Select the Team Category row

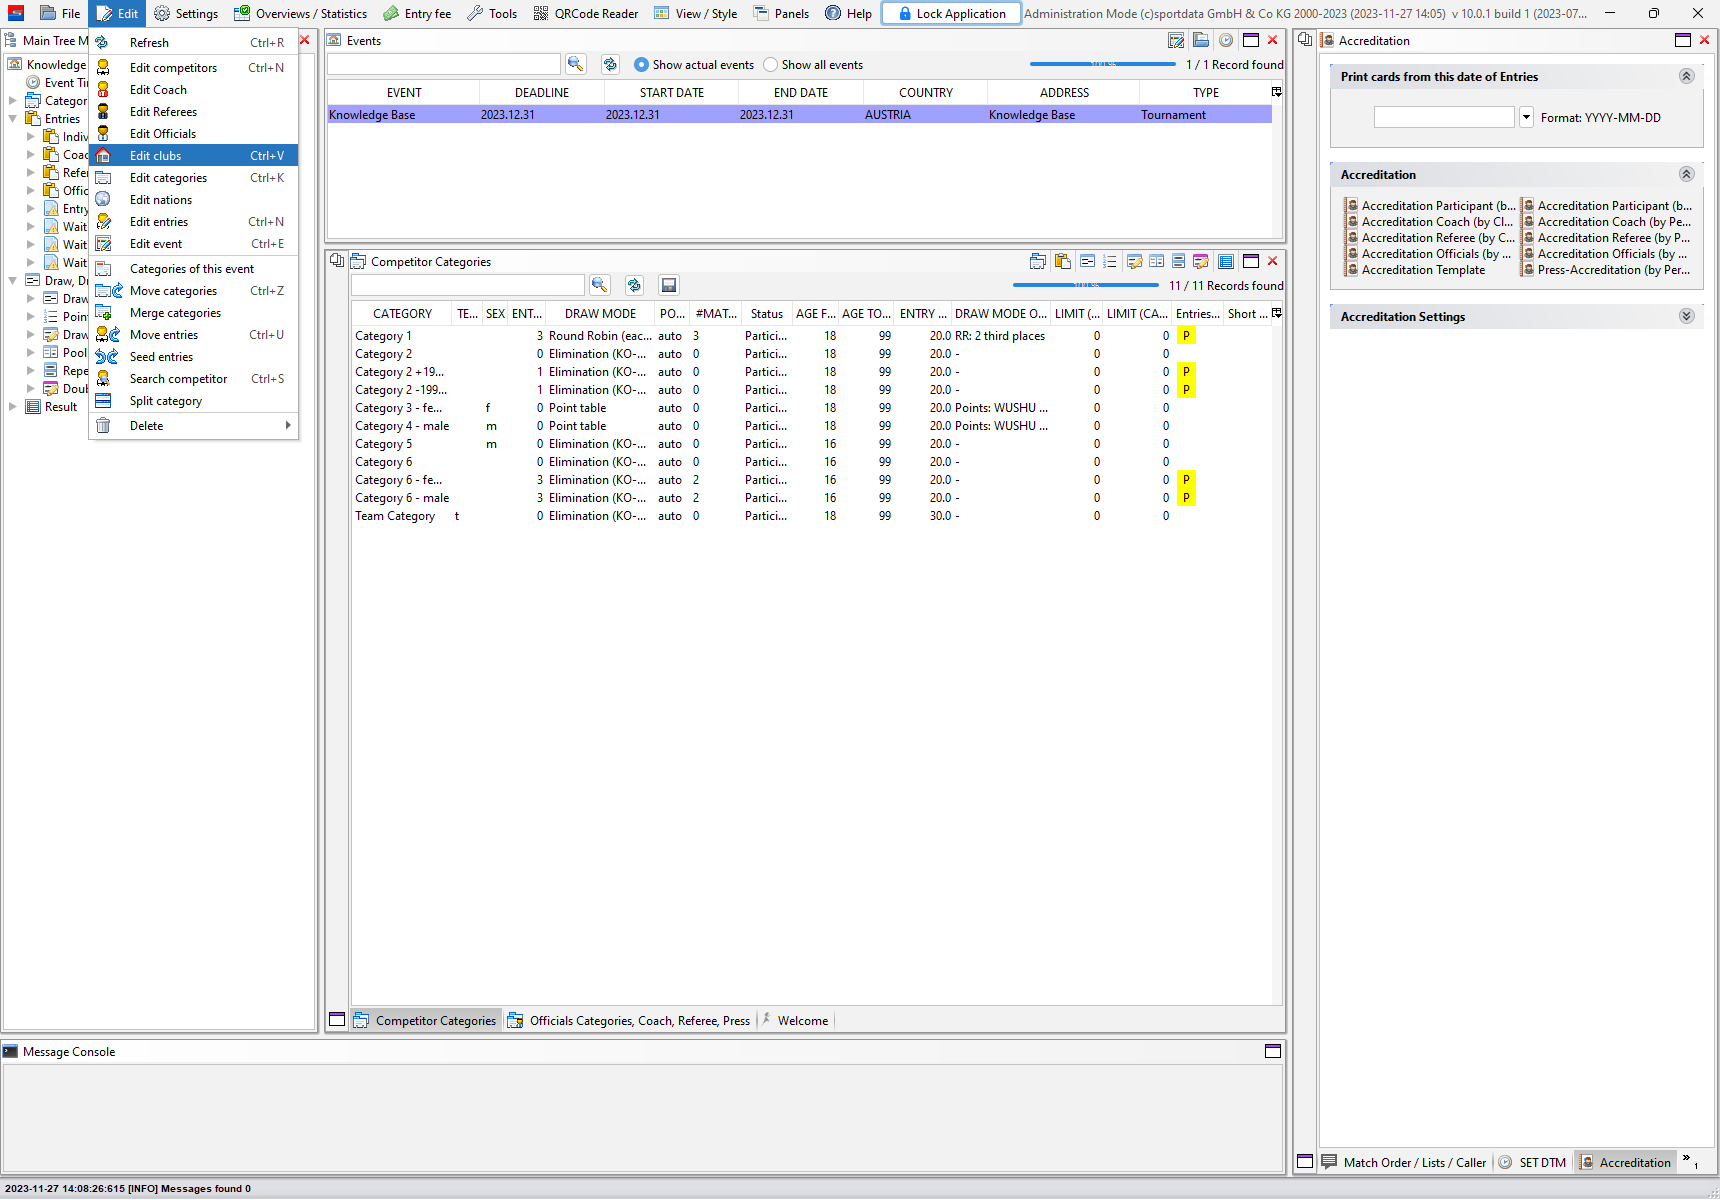coord(810,516)
